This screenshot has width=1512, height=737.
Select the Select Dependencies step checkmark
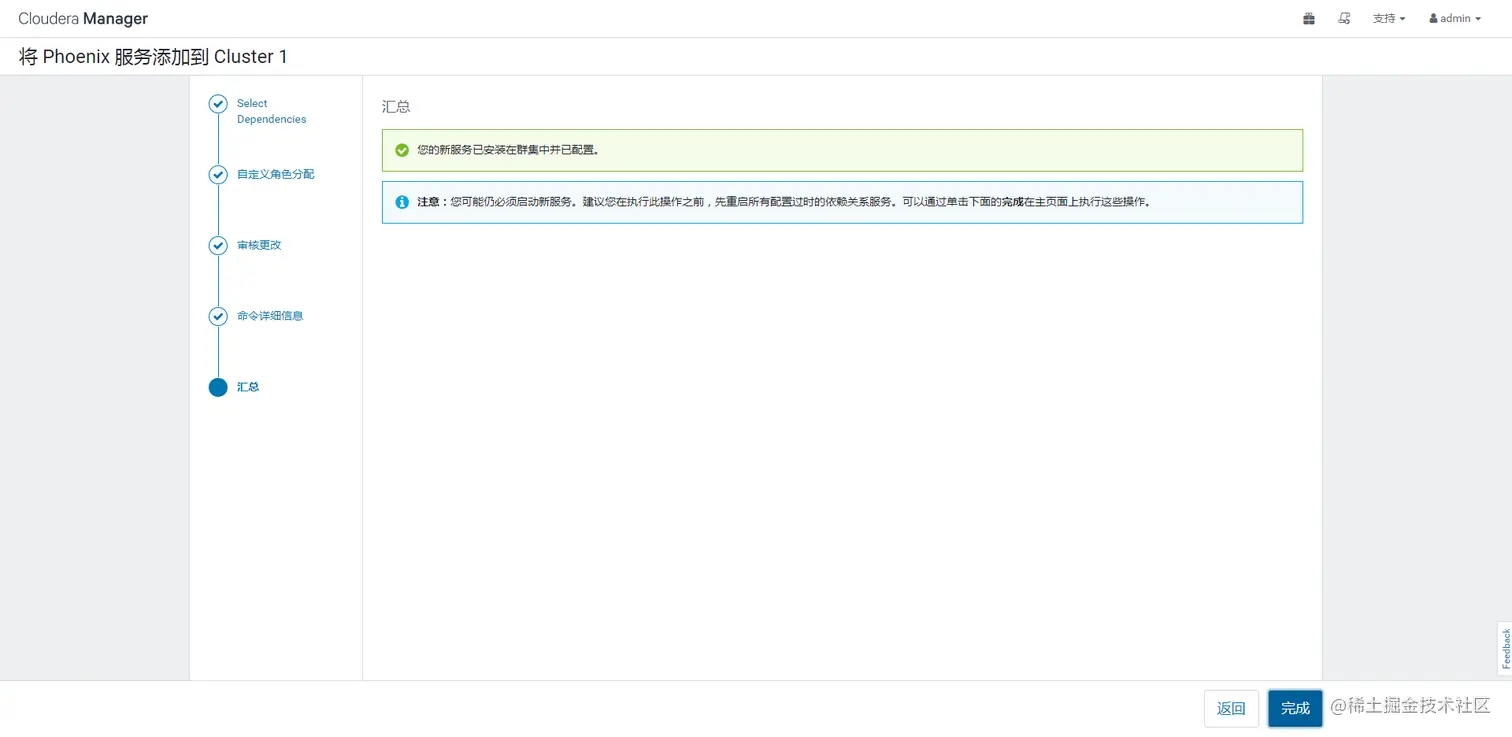click(x=218, y=104)
